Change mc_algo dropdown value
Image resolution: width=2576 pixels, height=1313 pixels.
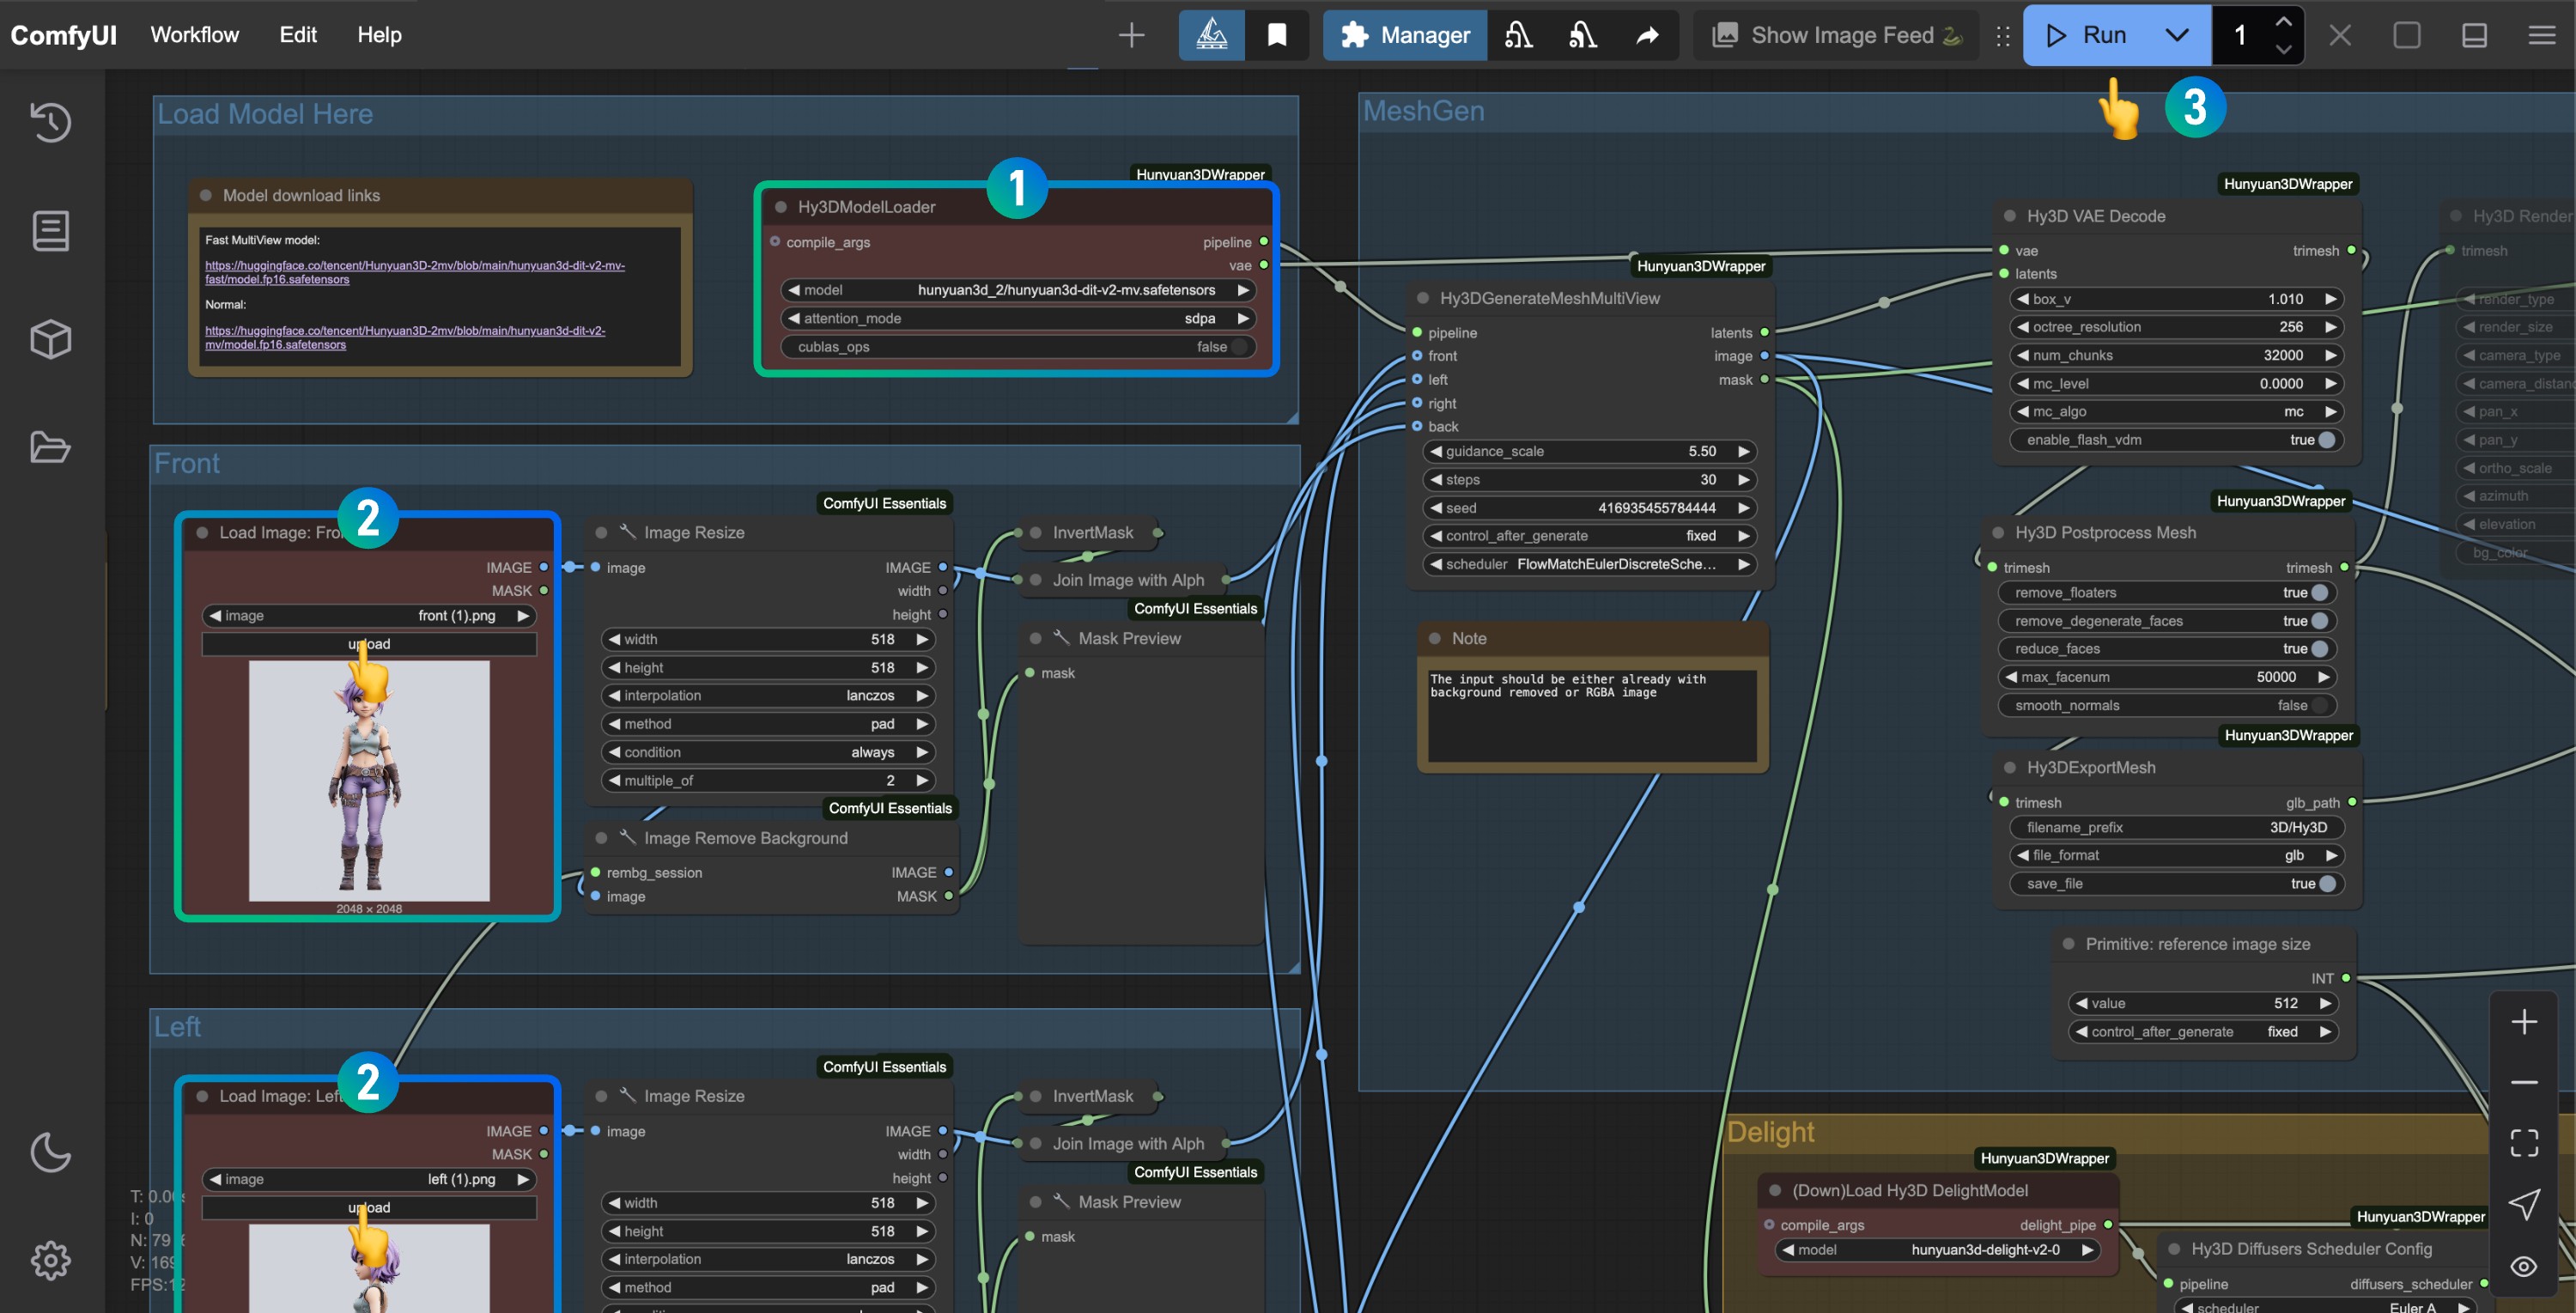[2176, 411]
